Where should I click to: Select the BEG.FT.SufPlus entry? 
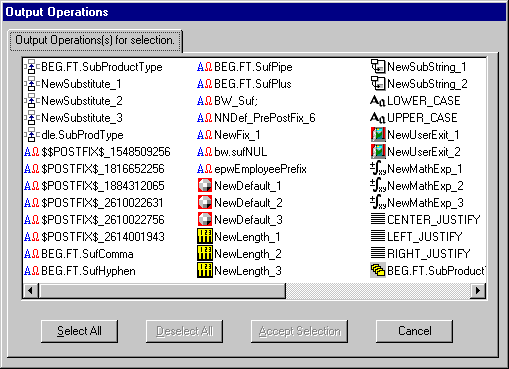[x=253, y=84]
